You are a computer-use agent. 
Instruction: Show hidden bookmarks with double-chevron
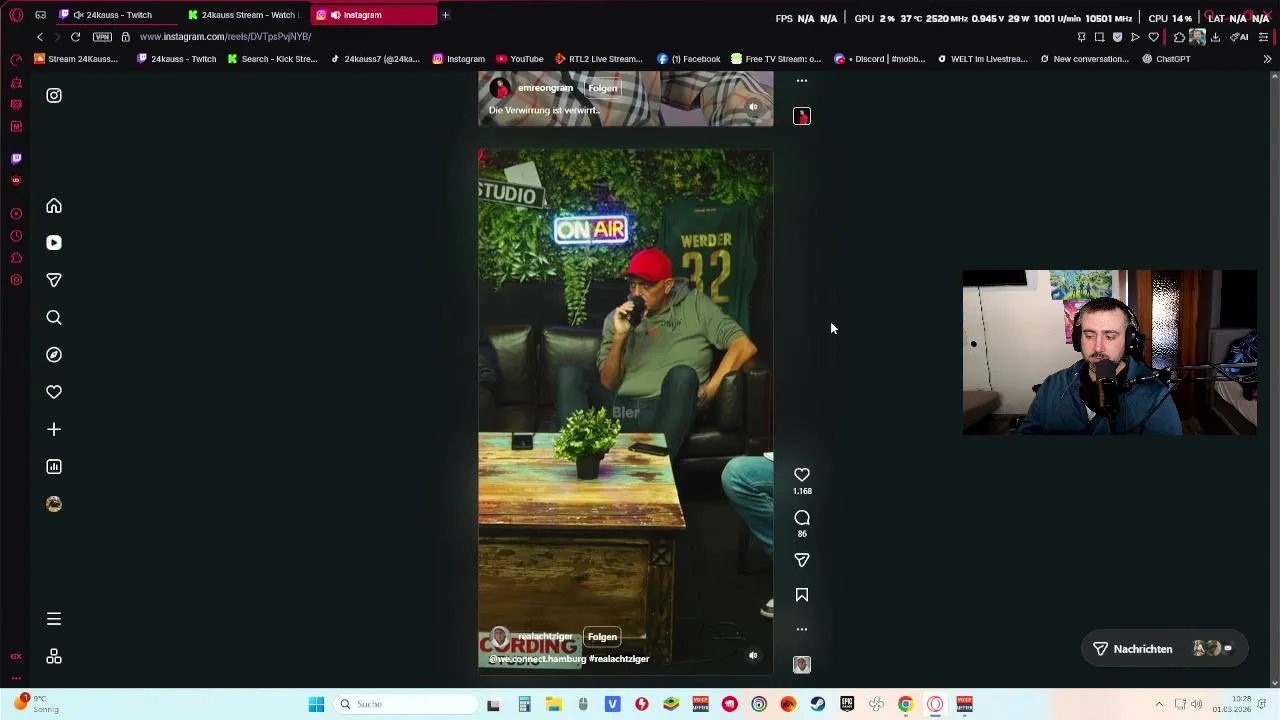click(x=1267, y=59)
